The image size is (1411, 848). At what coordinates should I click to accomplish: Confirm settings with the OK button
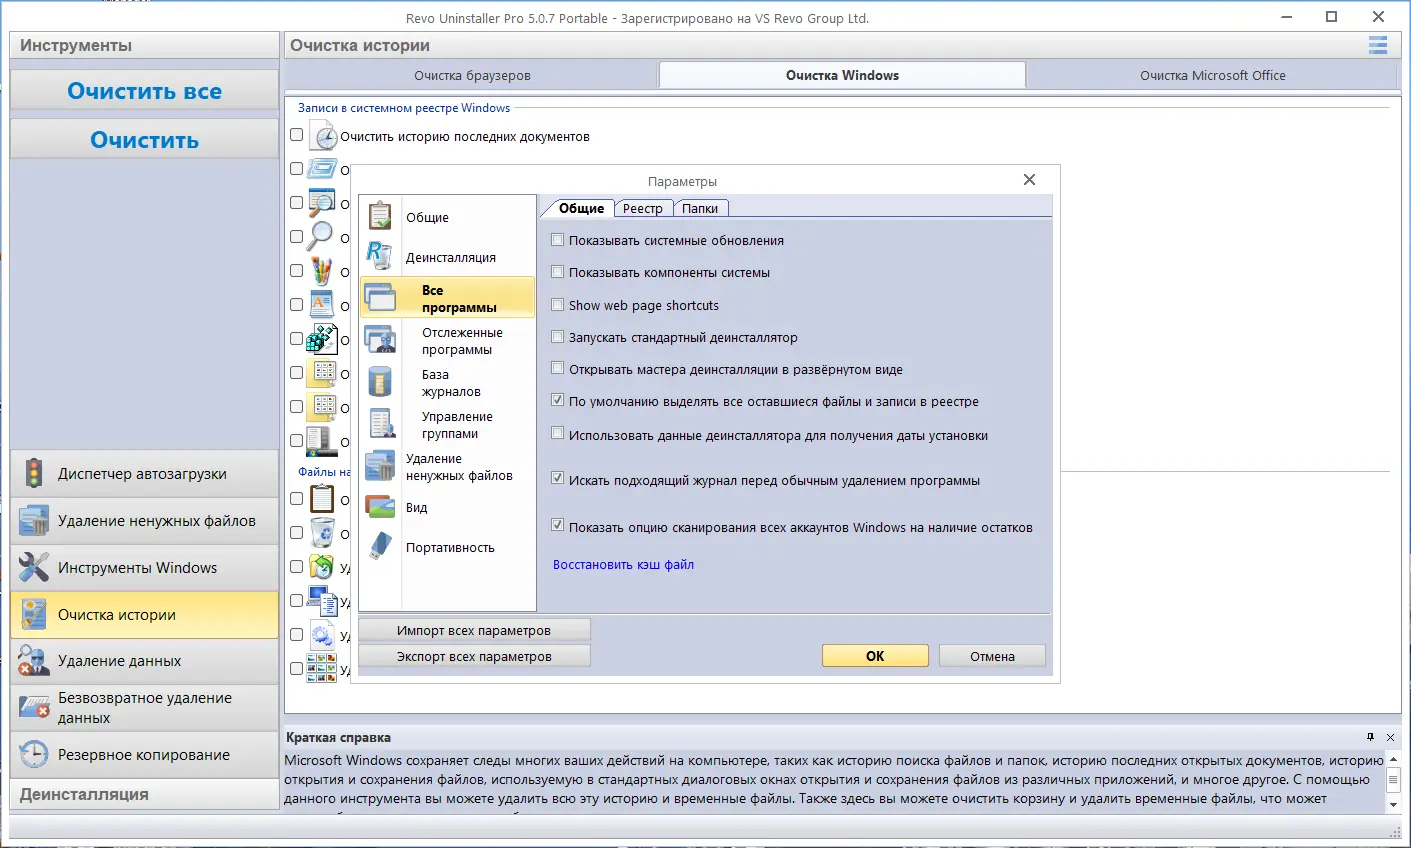(x=875, y=656)
